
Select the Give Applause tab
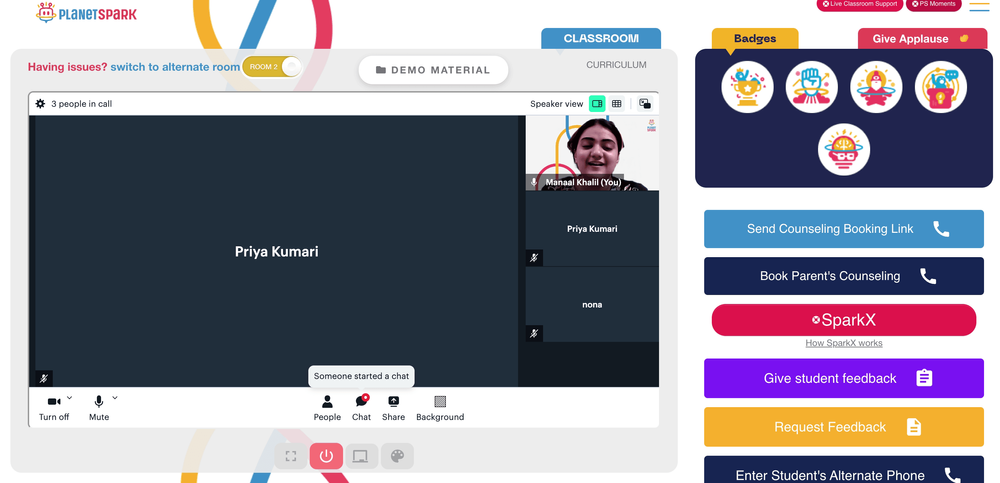coord(921,38)
